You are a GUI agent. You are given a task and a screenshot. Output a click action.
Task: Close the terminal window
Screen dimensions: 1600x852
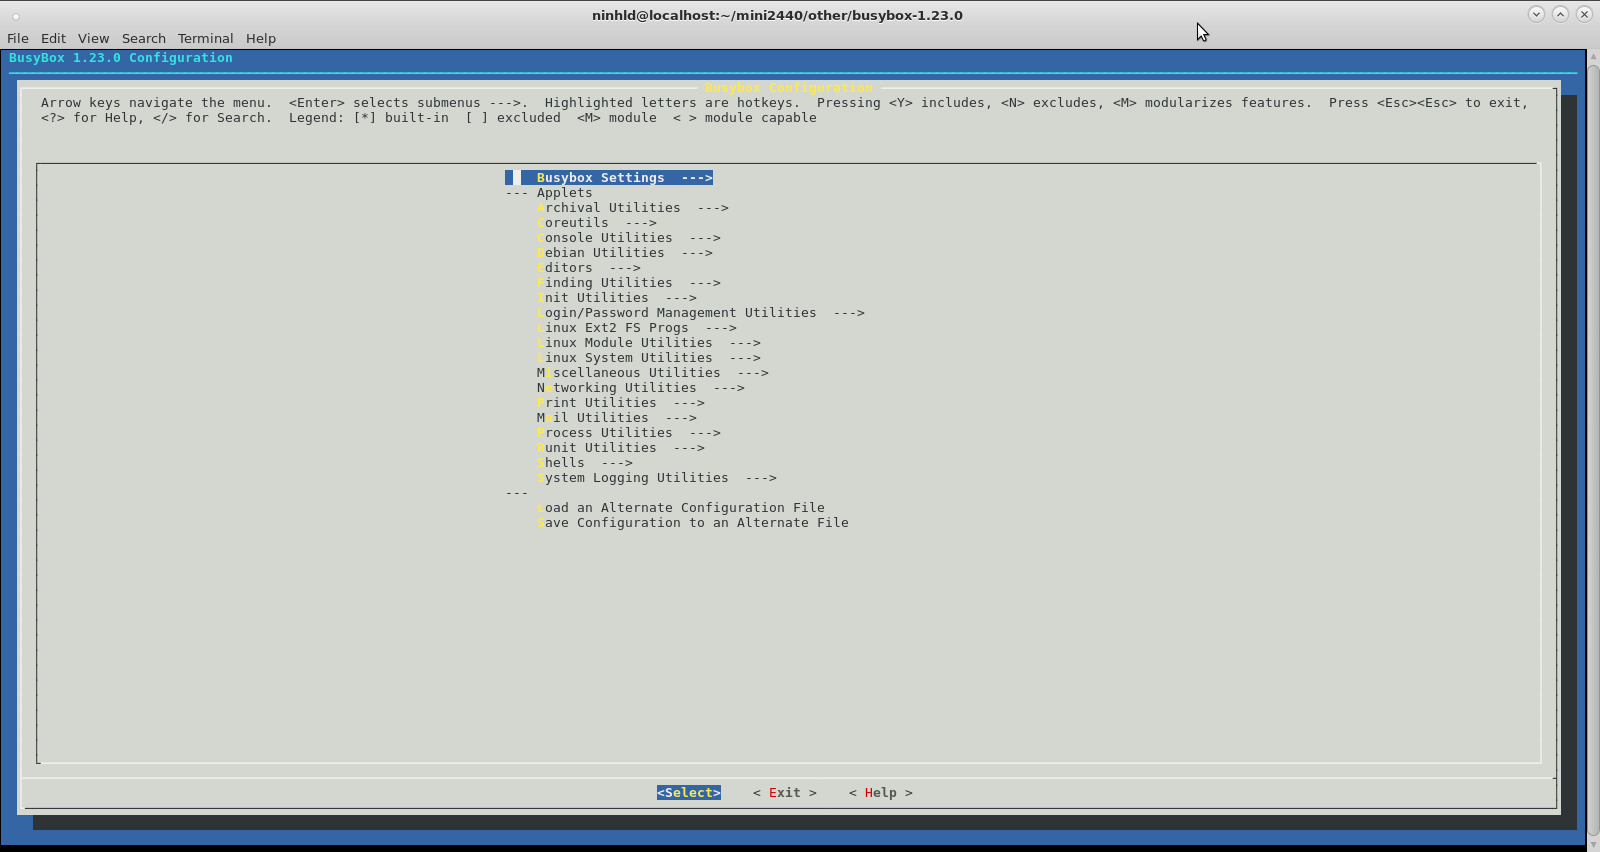[x=1584, y=14]
